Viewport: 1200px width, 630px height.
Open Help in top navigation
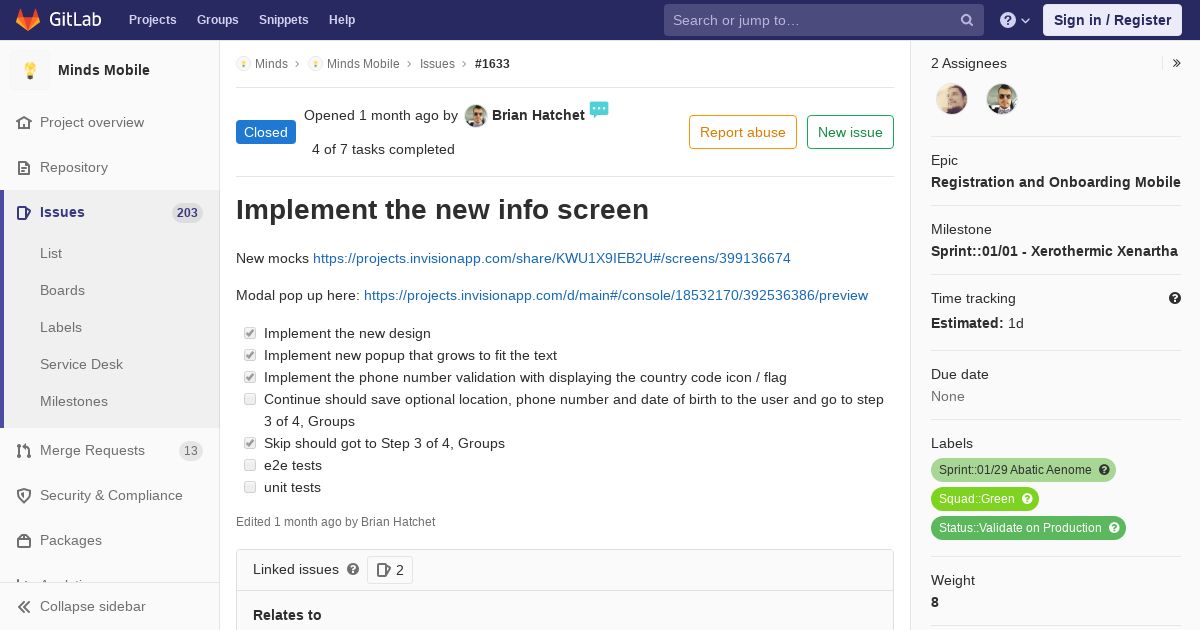pos(342,20)
